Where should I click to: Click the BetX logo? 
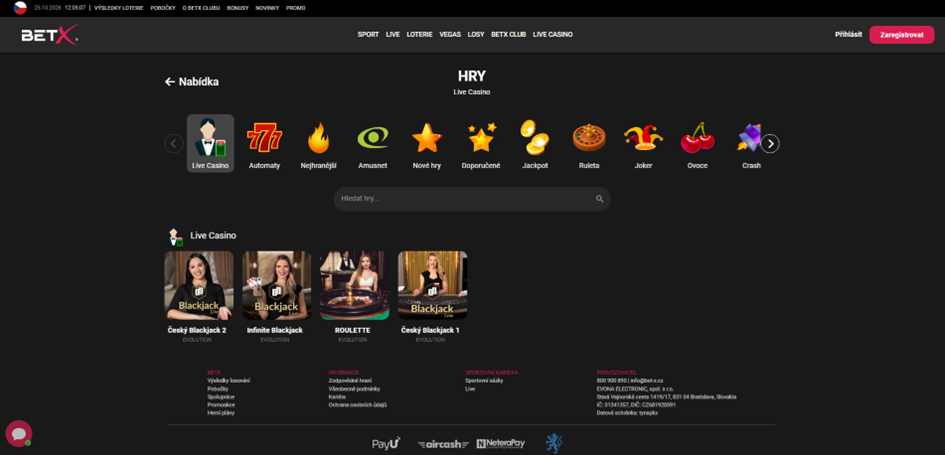pyautogui.click(x=49, y=35)
